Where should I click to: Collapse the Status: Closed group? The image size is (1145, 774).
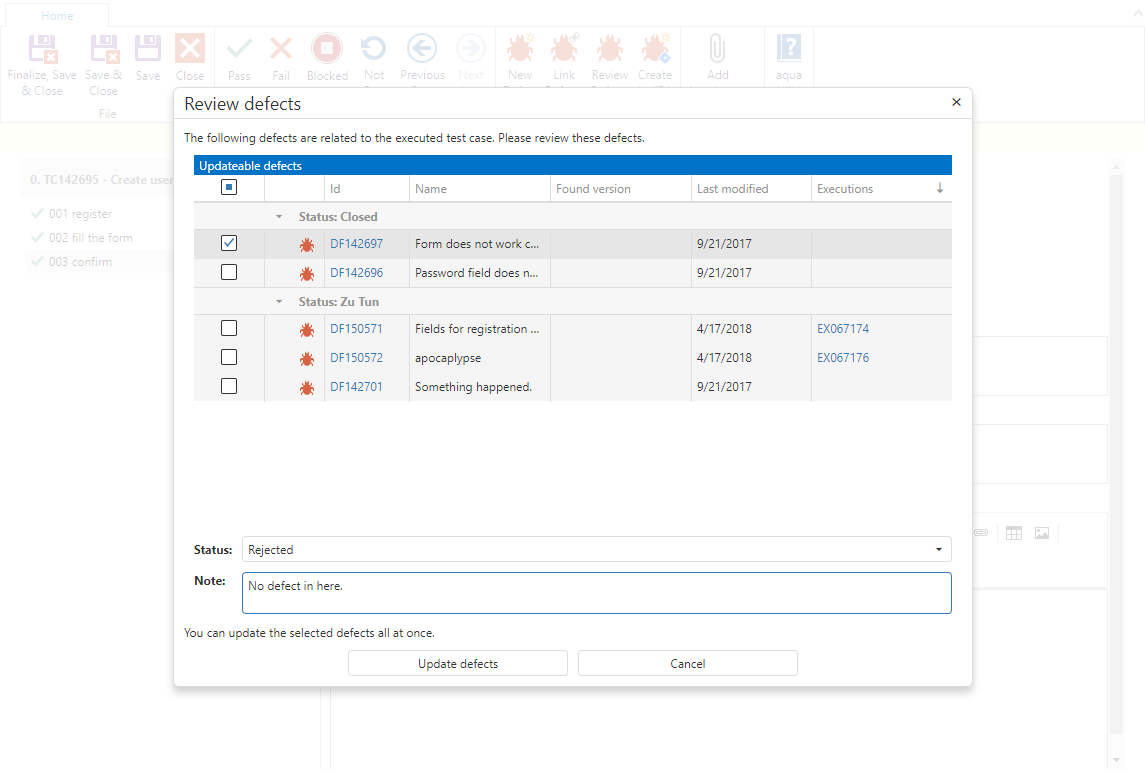click(x=279, y=217)
